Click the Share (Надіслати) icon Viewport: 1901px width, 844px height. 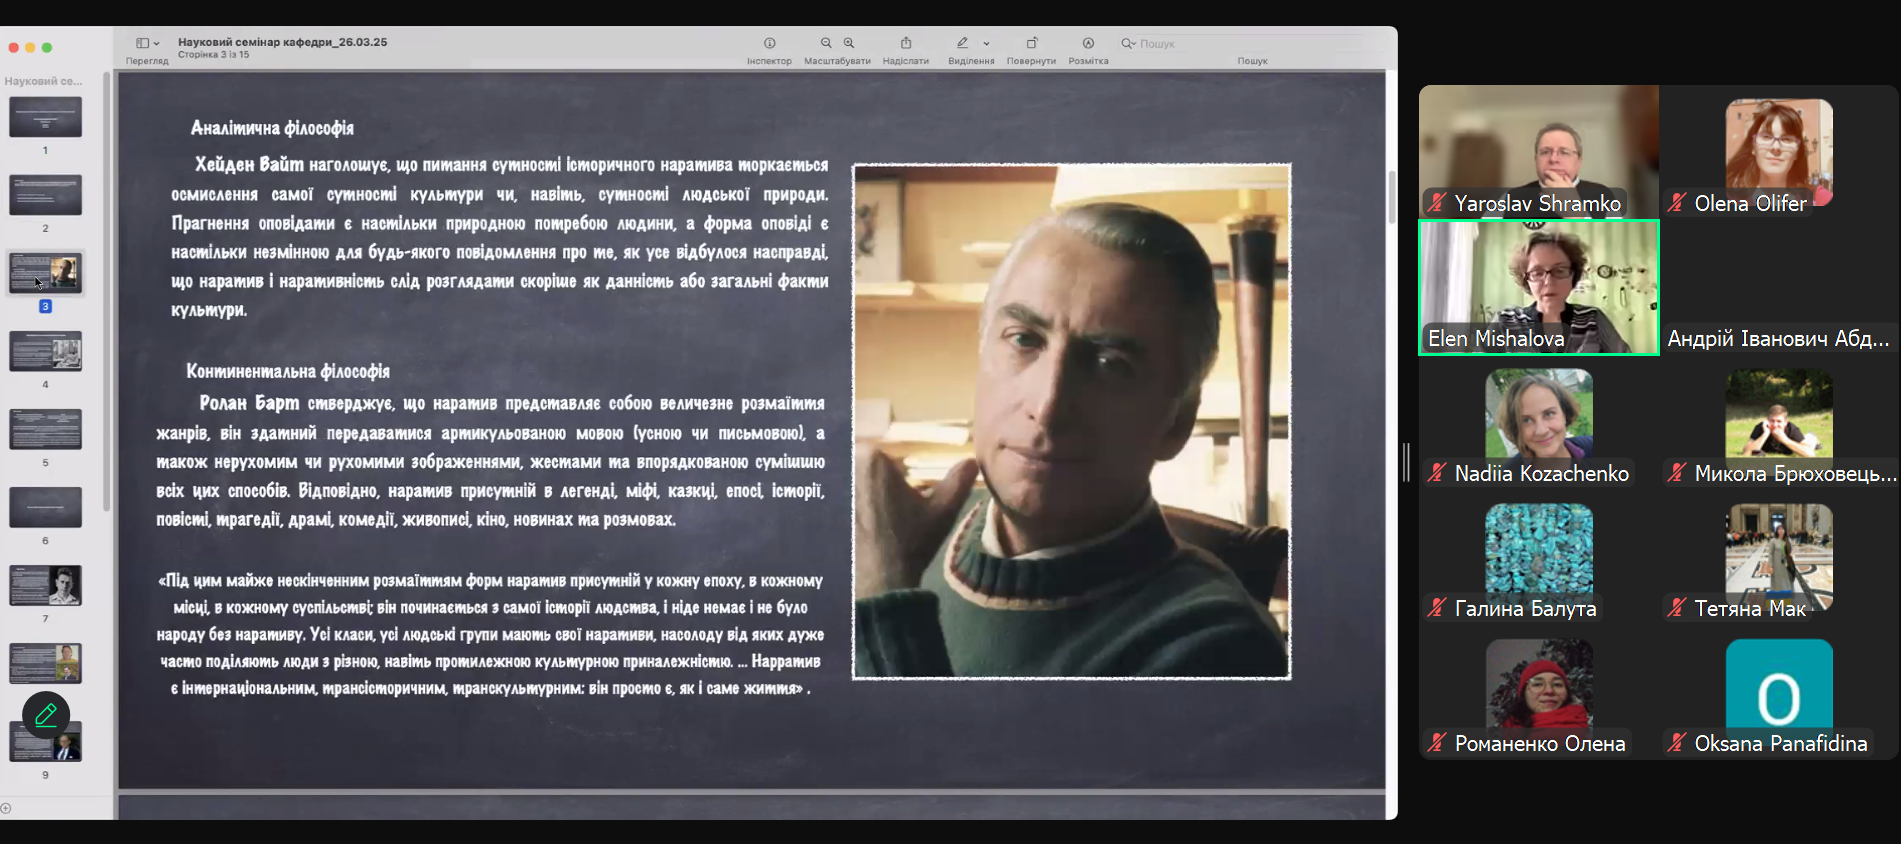pos(906,43)
